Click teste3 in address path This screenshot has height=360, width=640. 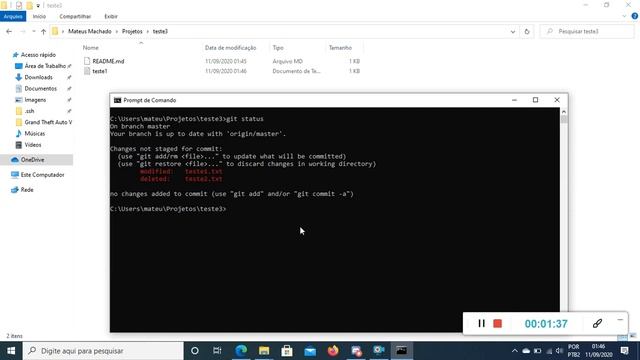160,31
